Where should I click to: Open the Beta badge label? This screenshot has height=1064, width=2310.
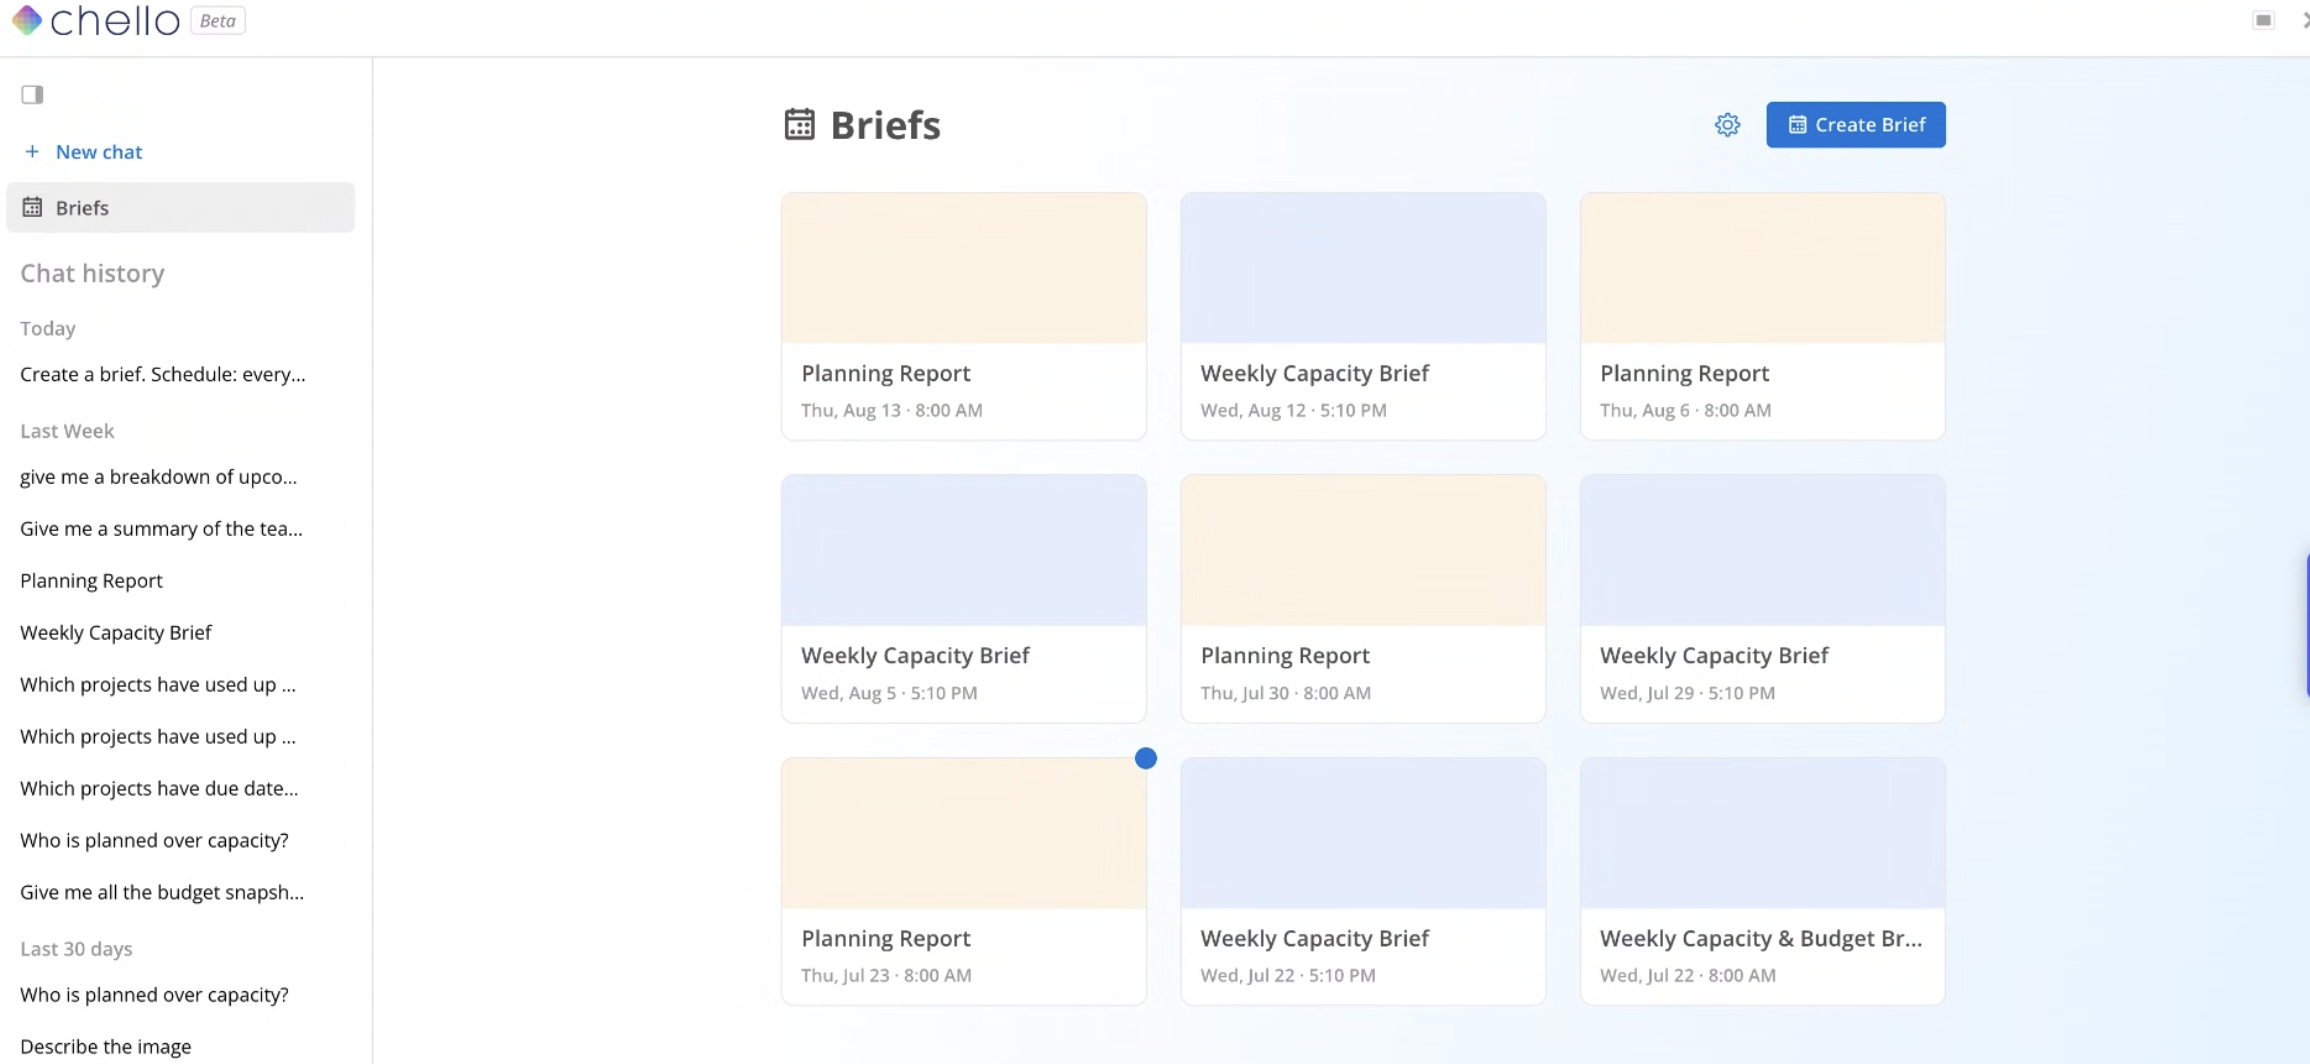coord(218,20)
